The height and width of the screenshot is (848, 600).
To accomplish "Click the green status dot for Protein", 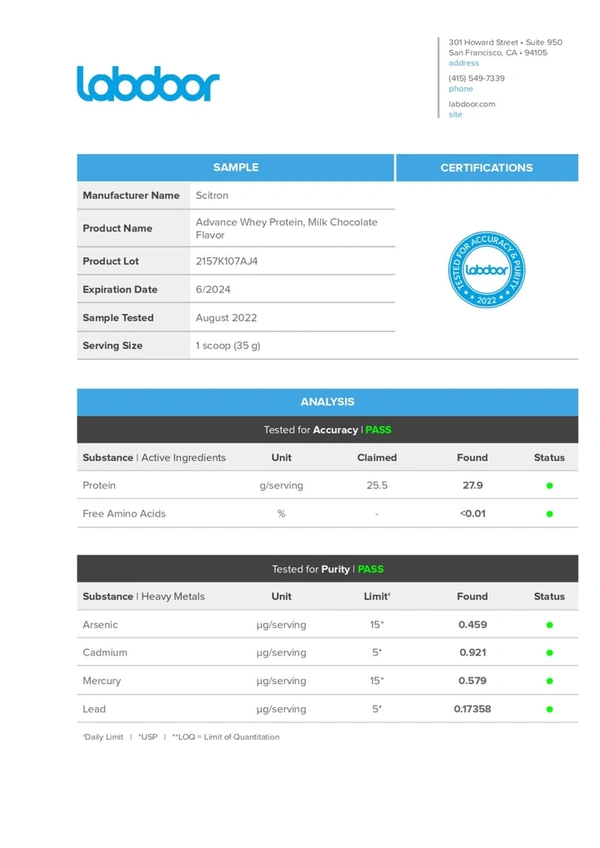I will click(549, 486).
